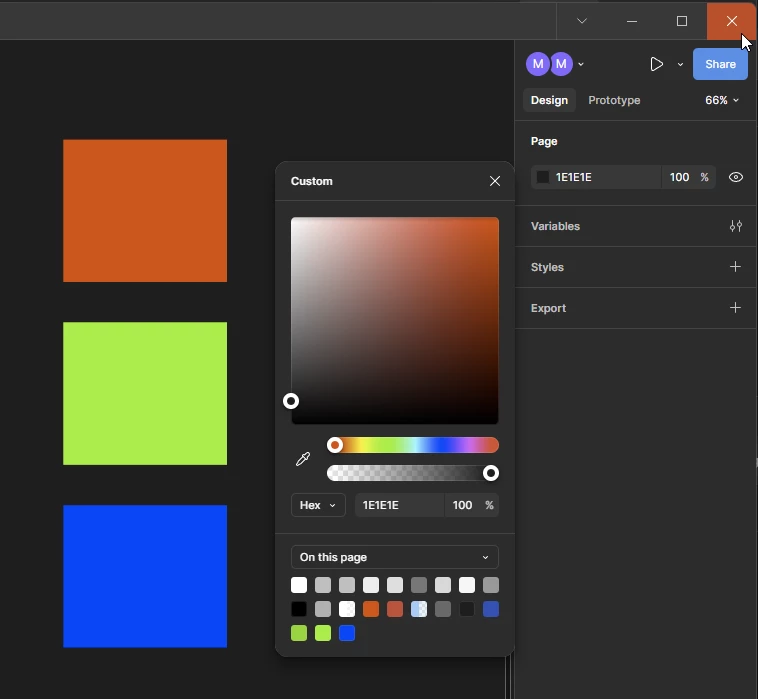Open the Hex color format dropdown
758x699 pixels.
point(318,505)
